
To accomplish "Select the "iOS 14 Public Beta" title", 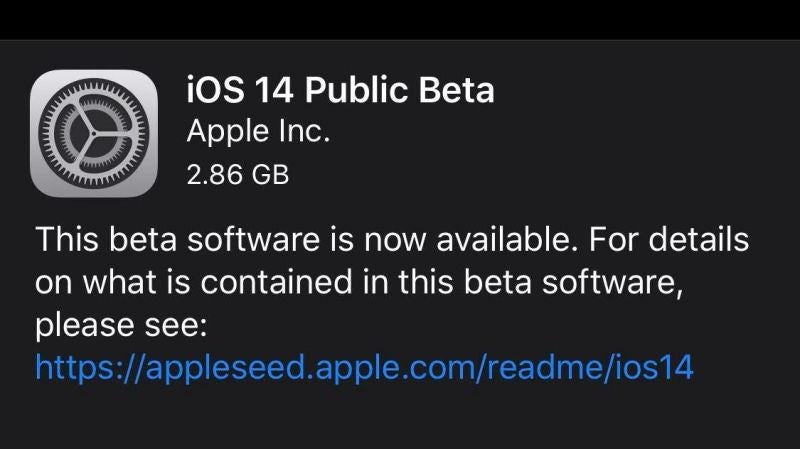I will 340,90.
